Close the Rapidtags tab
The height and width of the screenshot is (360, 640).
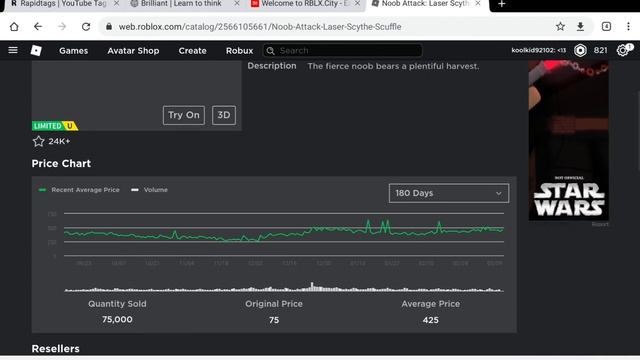[x=116, y=3]
